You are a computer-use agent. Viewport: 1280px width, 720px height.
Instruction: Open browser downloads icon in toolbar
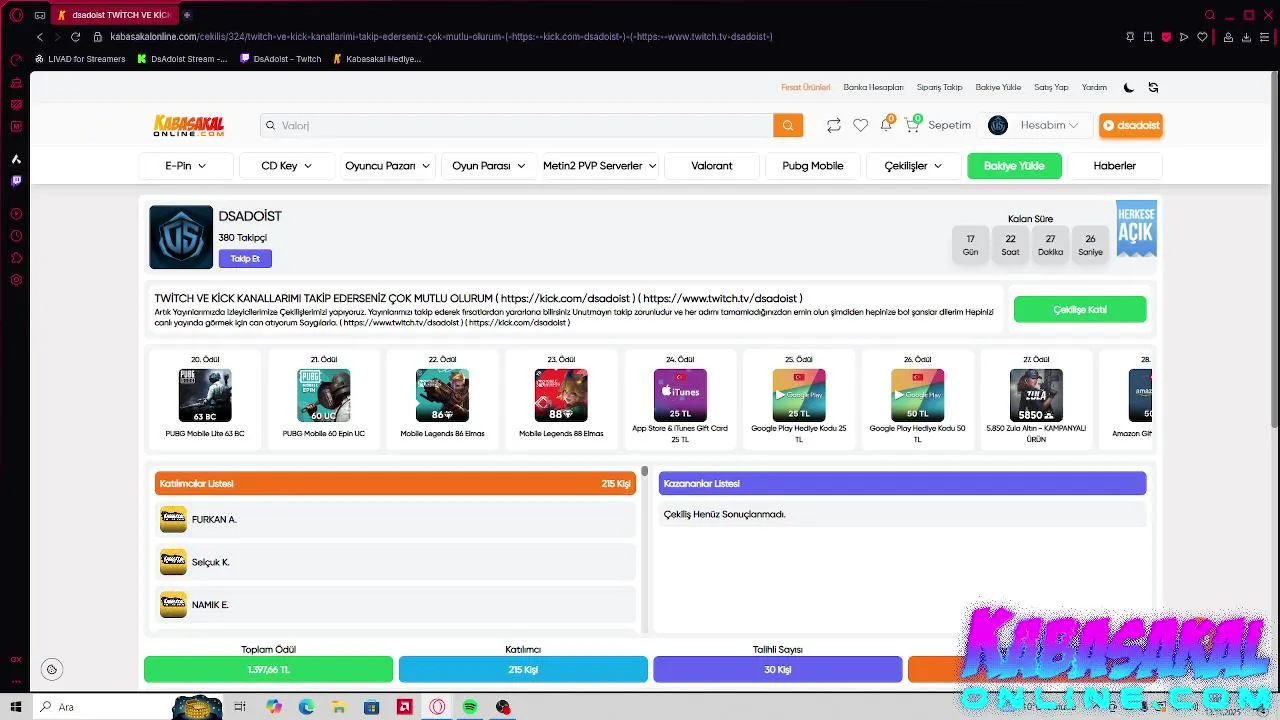coord(1246,37)
